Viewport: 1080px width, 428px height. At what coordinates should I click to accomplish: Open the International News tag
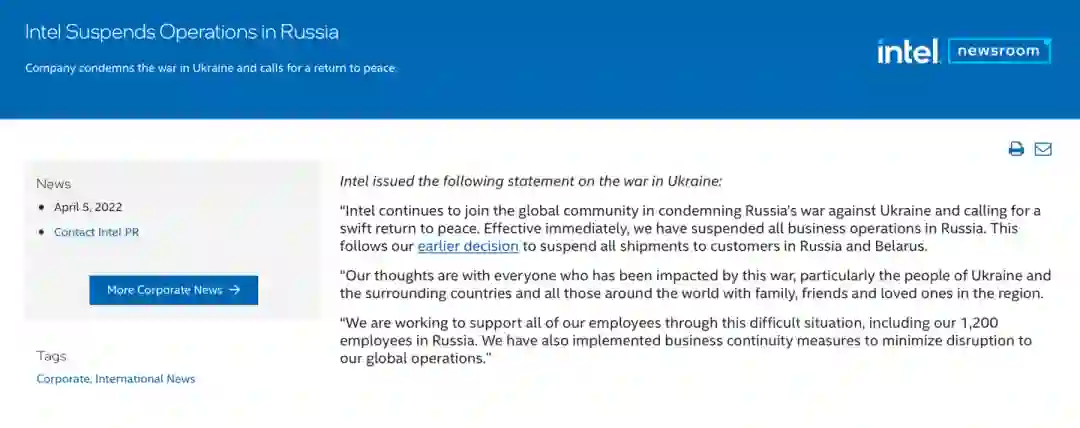(x=145, y=379)
